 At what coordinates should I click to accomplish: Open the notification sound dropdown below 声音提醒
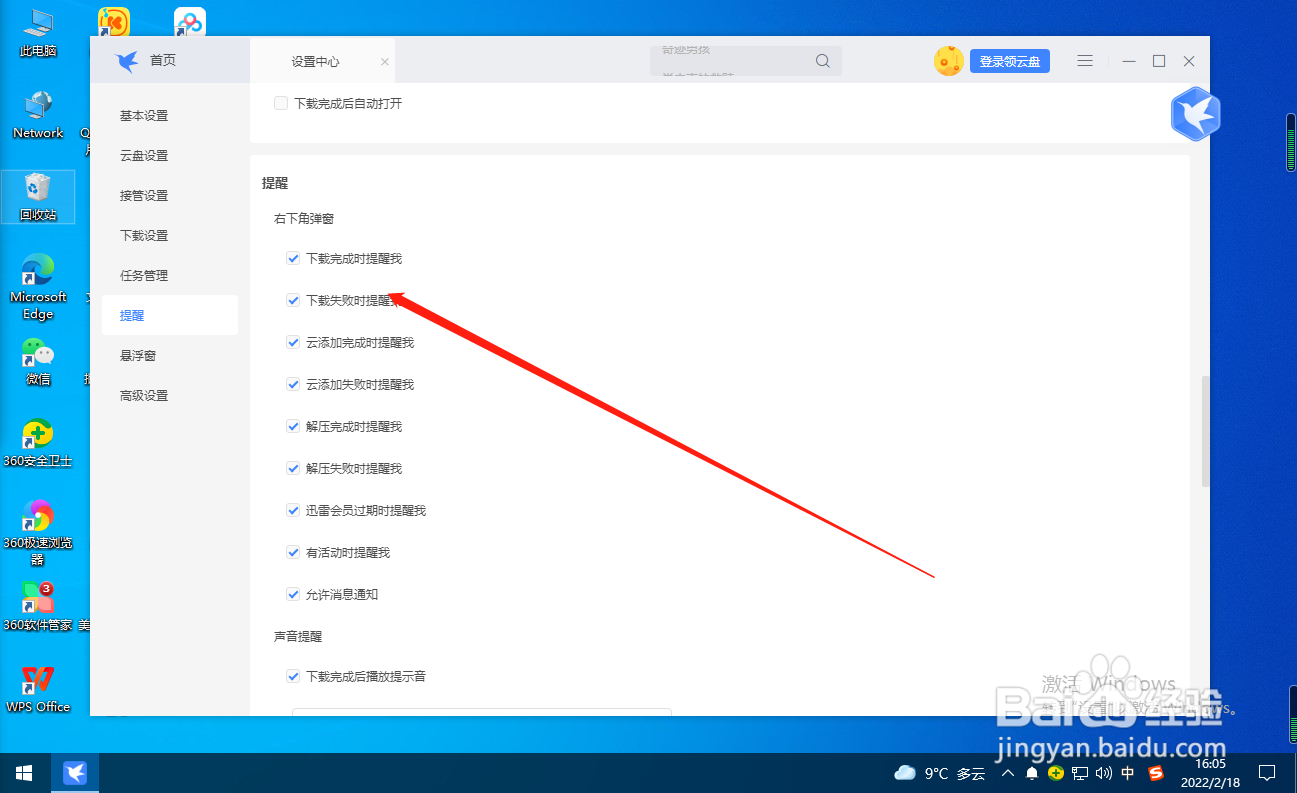[x=480, y=713]
